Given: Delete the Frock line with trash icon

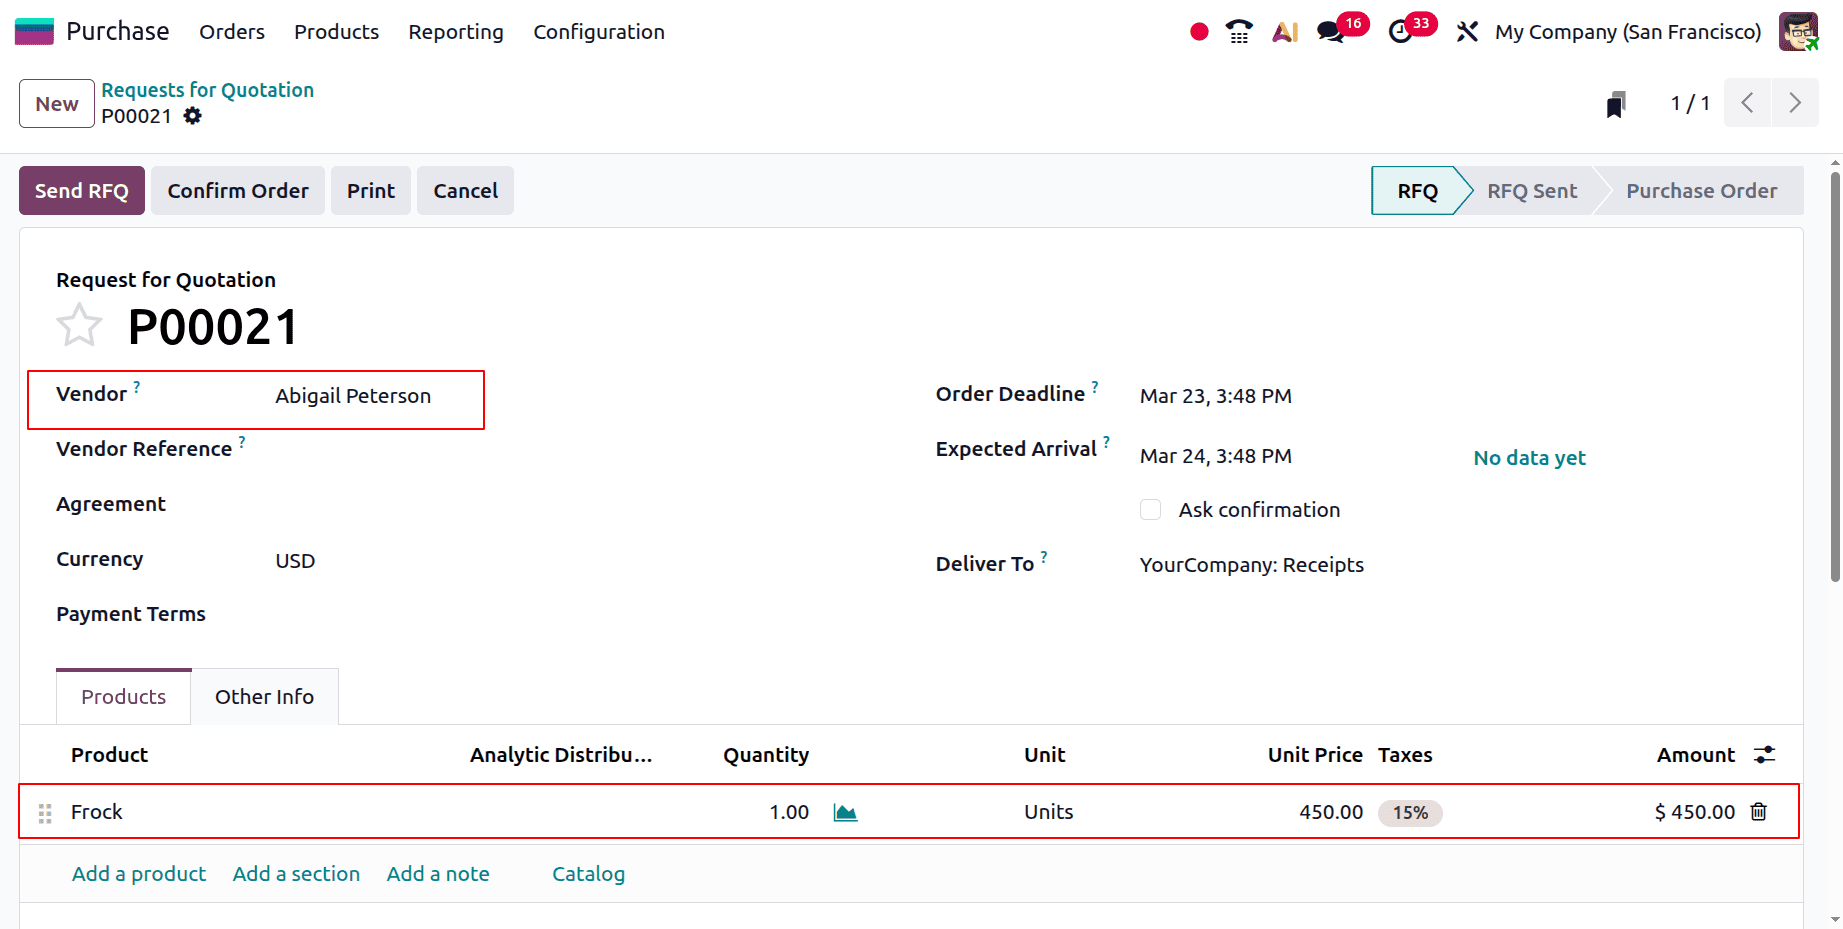Looking at the screenshot, I should point(1759,812).
